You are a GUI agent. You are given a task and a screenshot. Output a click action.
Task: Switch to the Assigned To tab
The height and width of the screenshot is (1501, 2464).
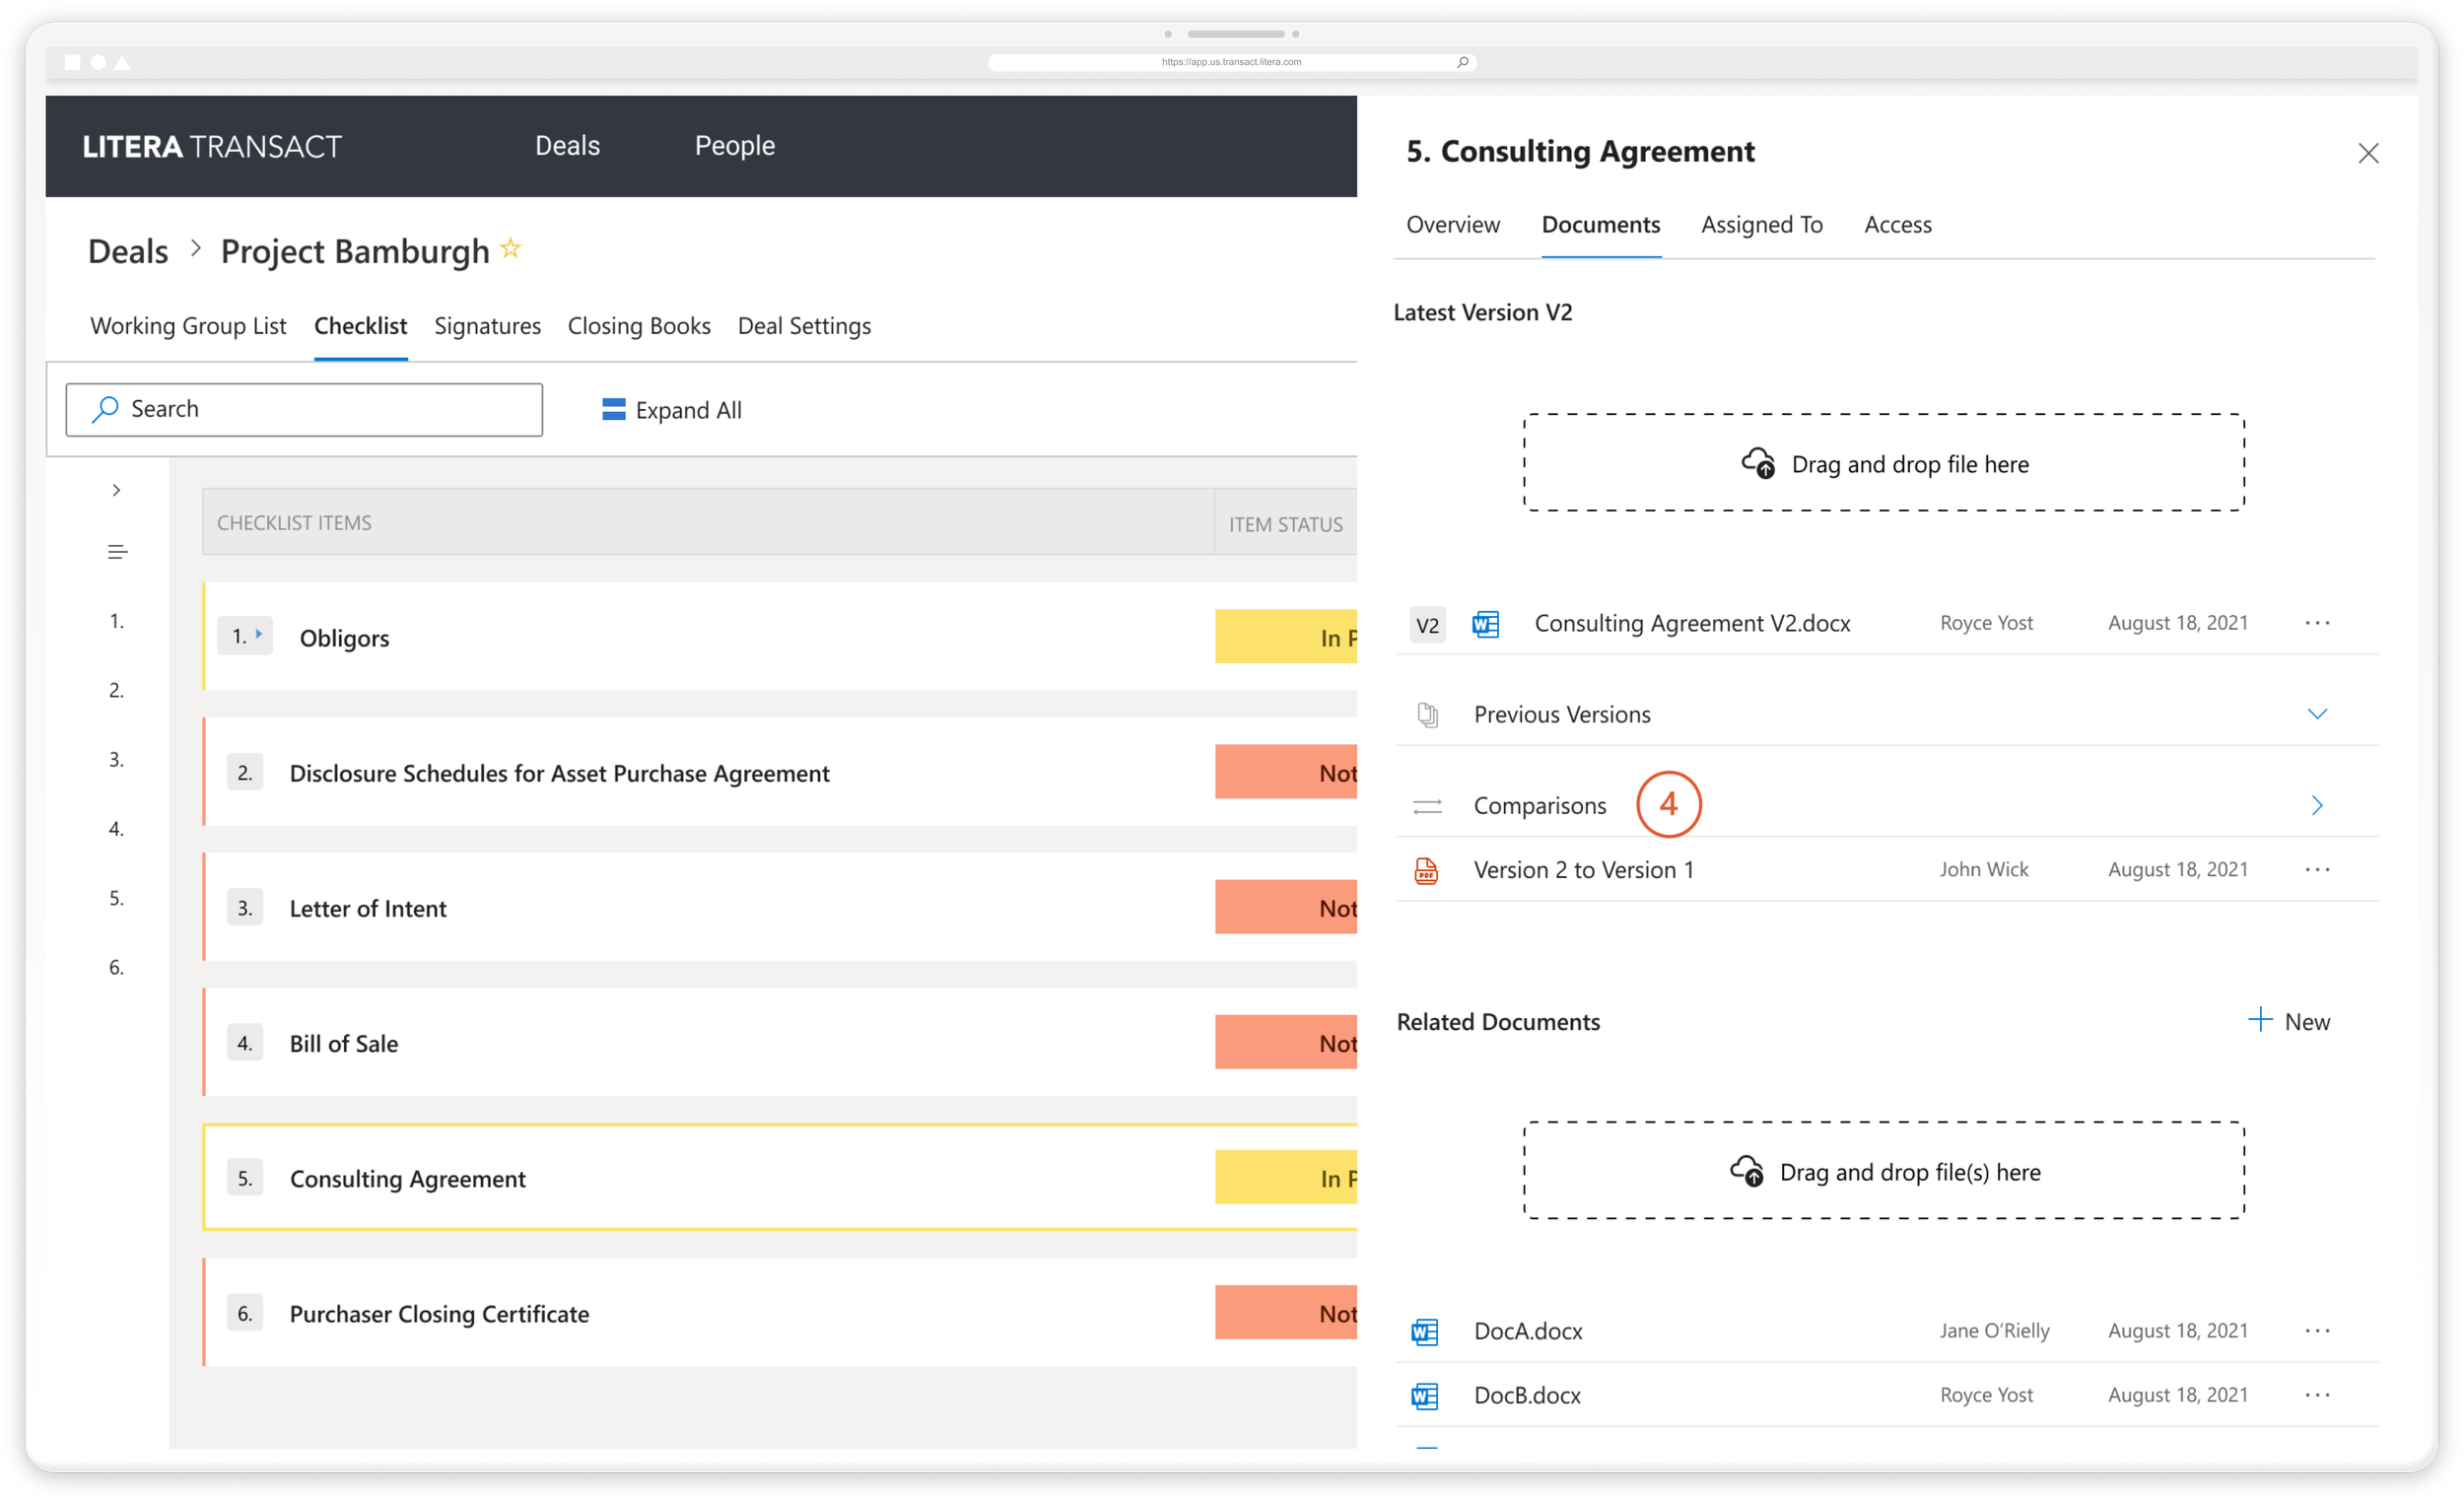1761,225
